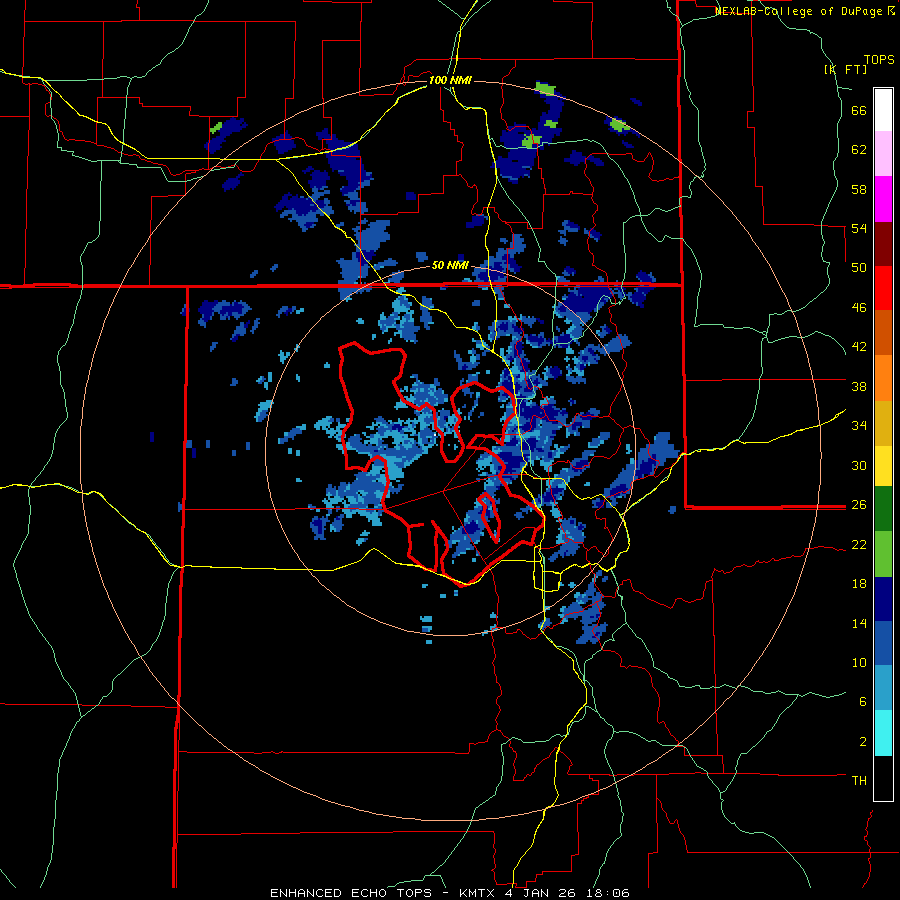Select the bright orange legend swatch
Screen dimensions: 900x900
point(883,378)
